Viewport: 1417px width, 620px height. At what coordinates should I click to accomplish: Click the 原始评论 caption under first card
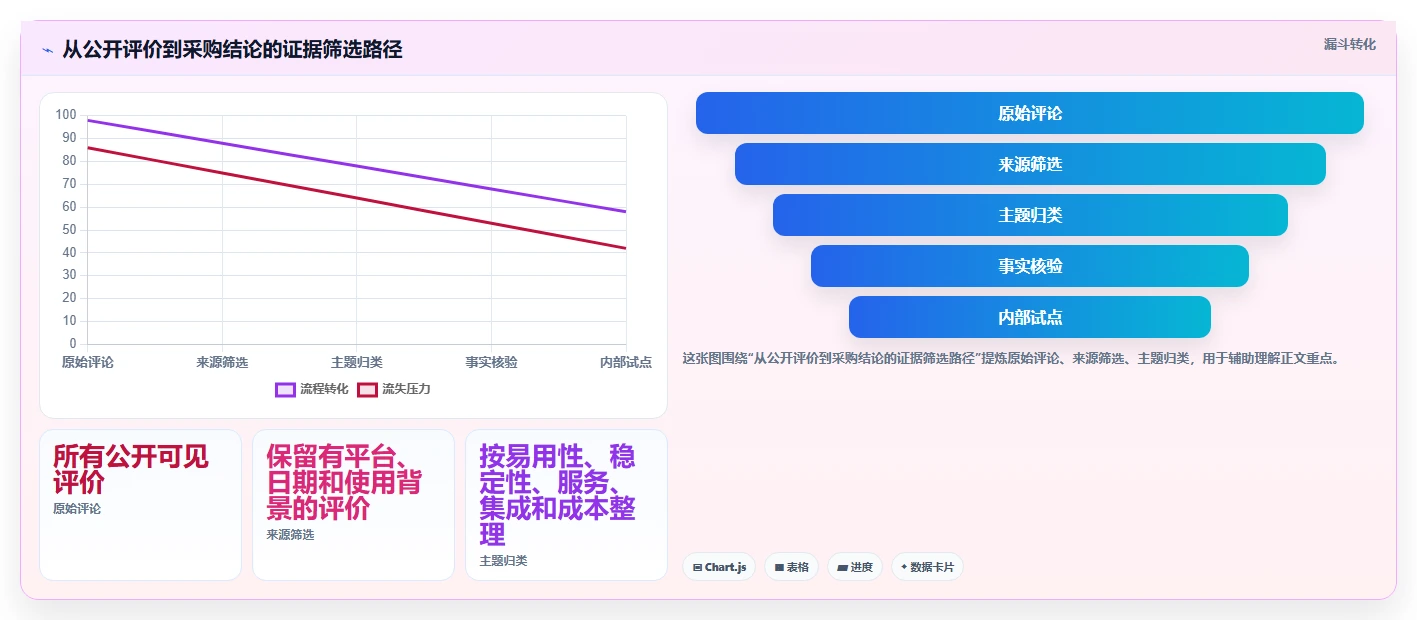(x=77, y=509)
